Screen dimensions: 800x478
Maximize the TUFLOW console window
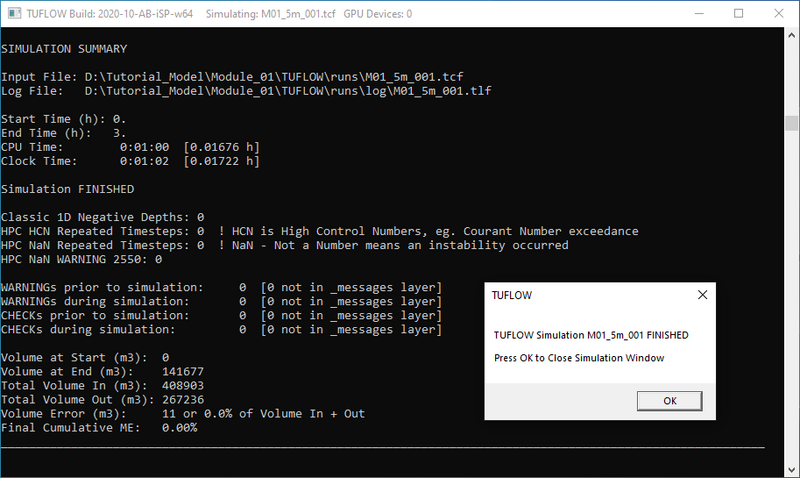pos(739,14)
